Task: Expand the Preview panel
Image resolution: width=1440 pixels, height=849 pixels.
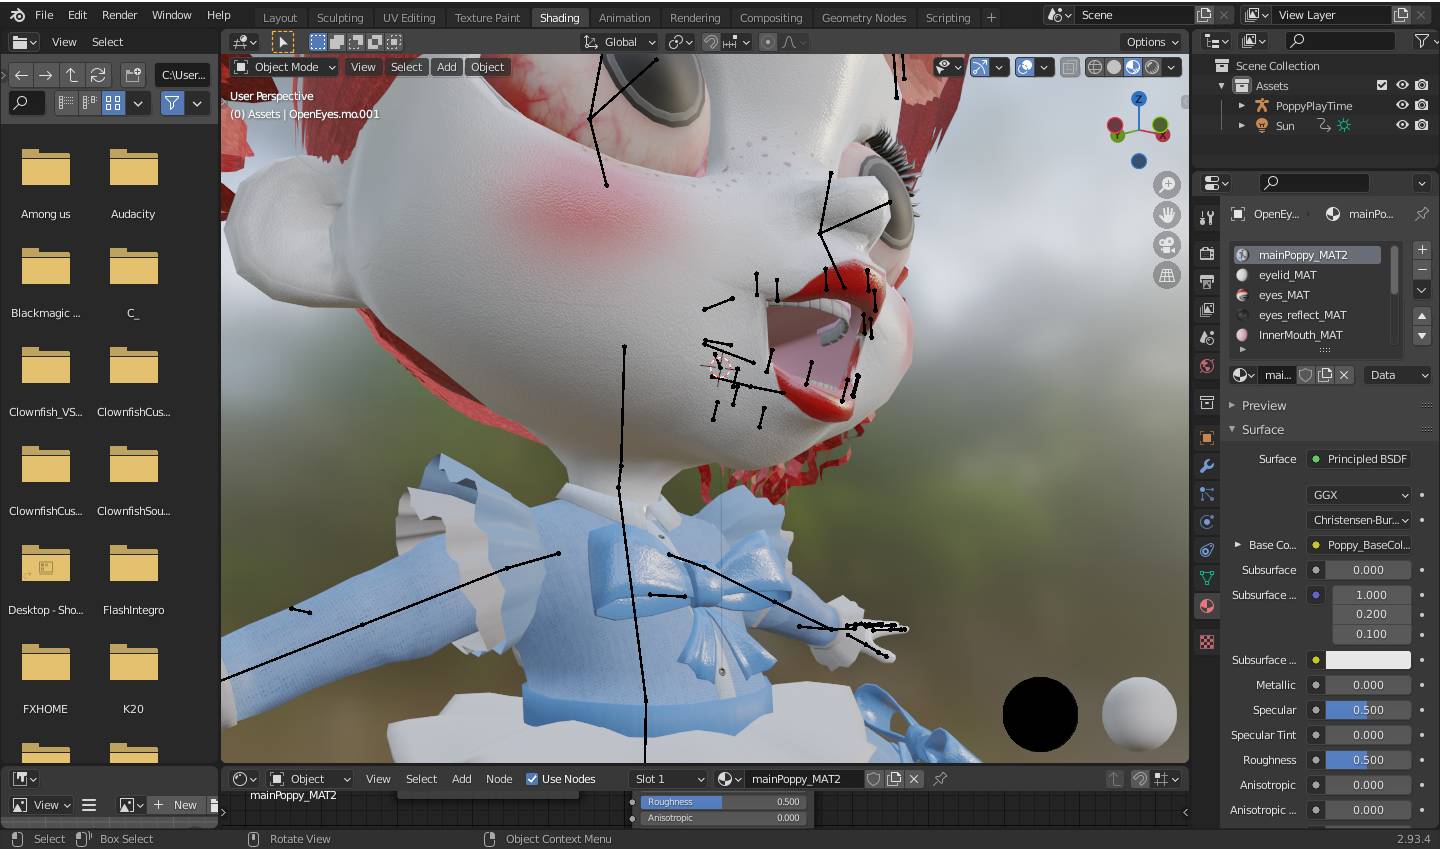Action: tap(1232, 406)
